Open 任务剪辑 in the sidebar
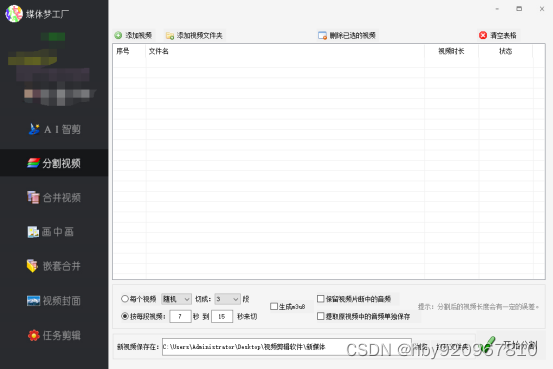The height and width of the screenshot is (369, 553). pos(54,335)
